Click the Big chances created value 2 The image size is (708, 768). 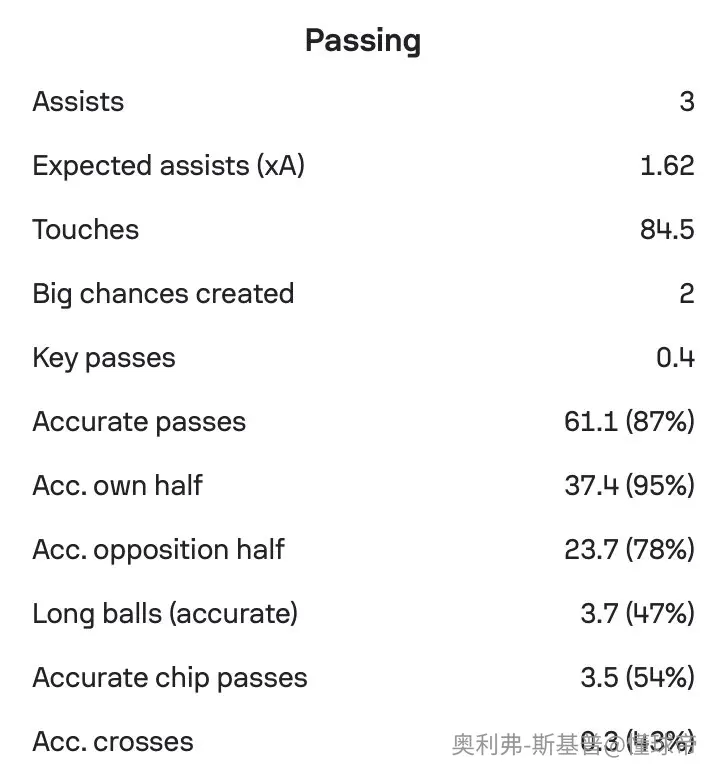(x=687, y=294)
